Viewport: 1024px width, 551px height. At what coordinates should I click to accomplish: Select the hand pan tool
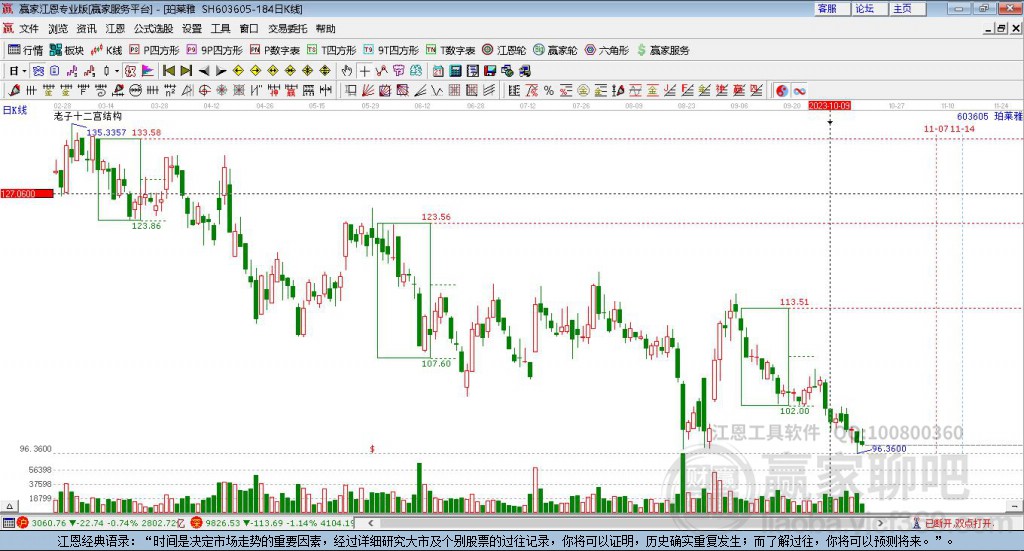point(347,71)
